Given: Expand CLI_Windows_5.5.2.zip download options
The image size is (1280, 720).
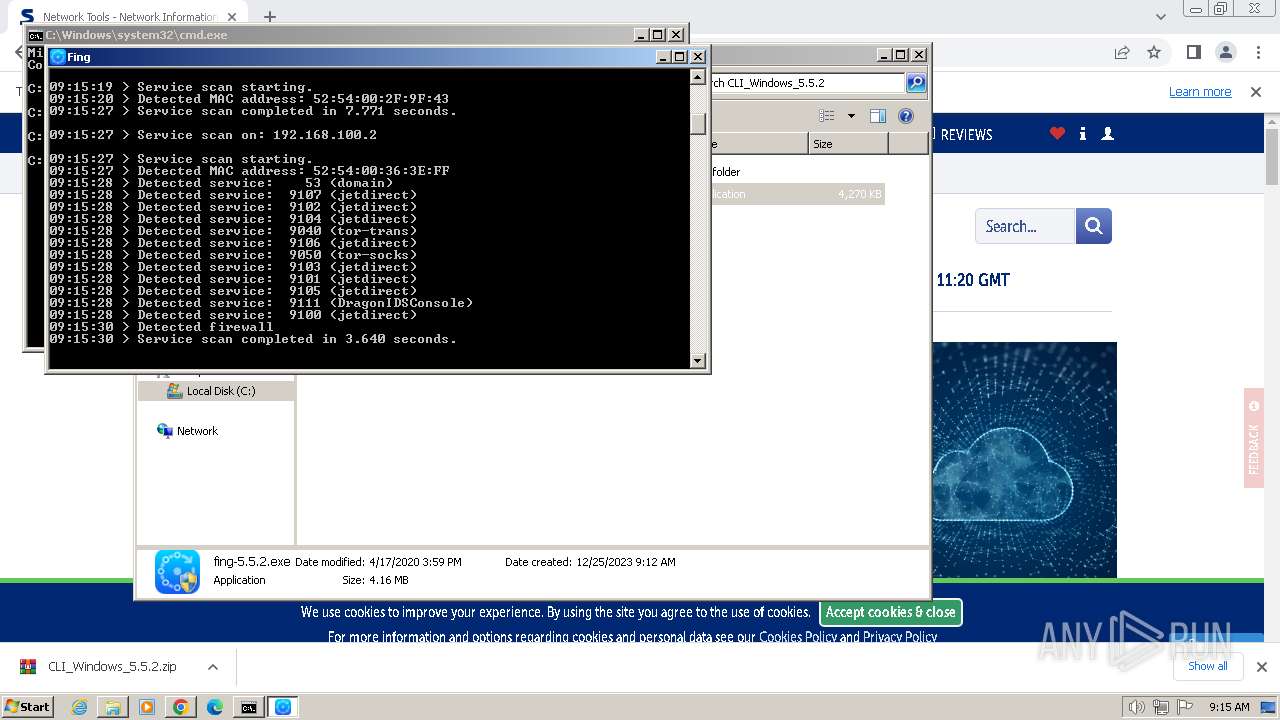Looking at the screenshot, I should tap(212, 667).
